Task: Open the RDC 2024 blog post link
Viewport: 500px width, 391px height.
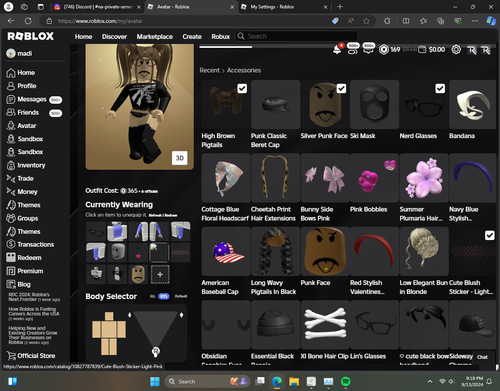Action: click(34, 297)
